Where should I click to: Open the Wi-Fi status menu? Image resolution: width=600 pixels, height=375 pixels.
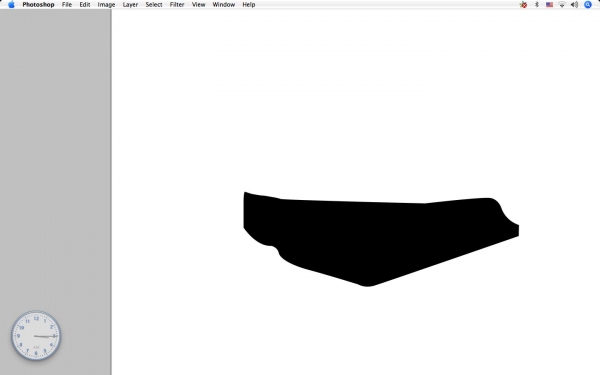click(562, 5)
